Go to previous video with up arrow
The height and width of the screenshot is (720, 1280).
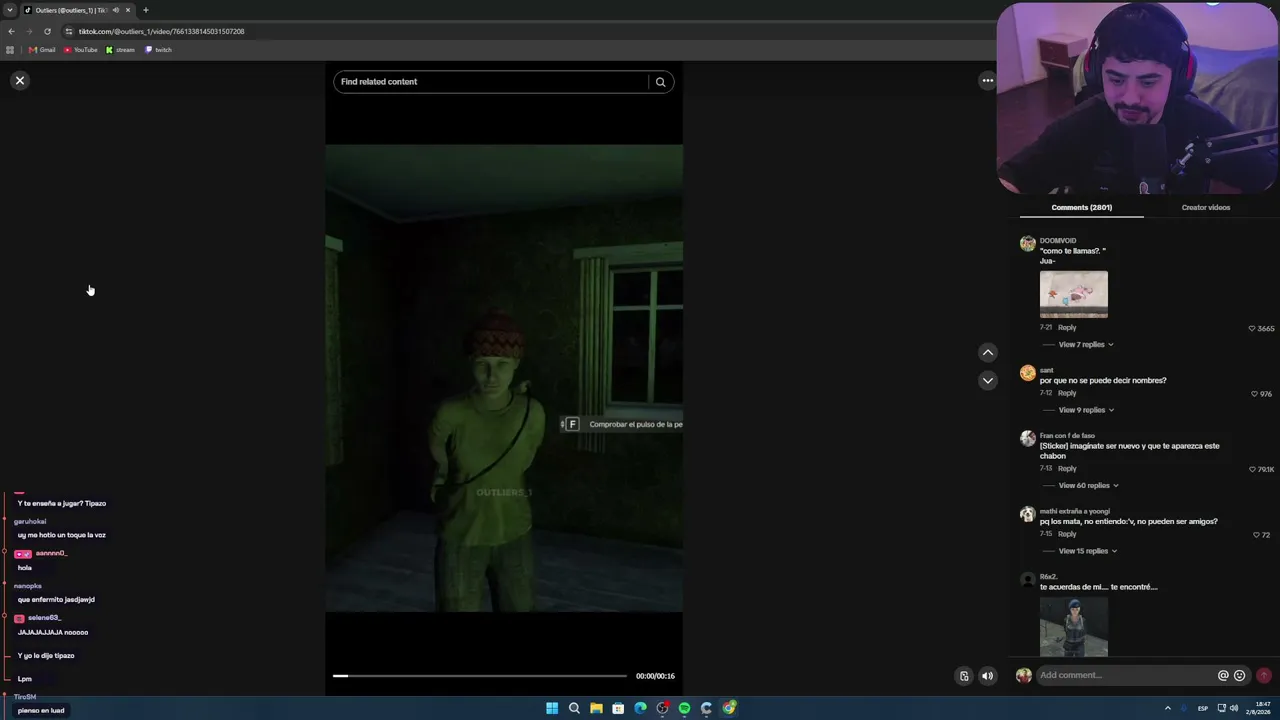987,352
